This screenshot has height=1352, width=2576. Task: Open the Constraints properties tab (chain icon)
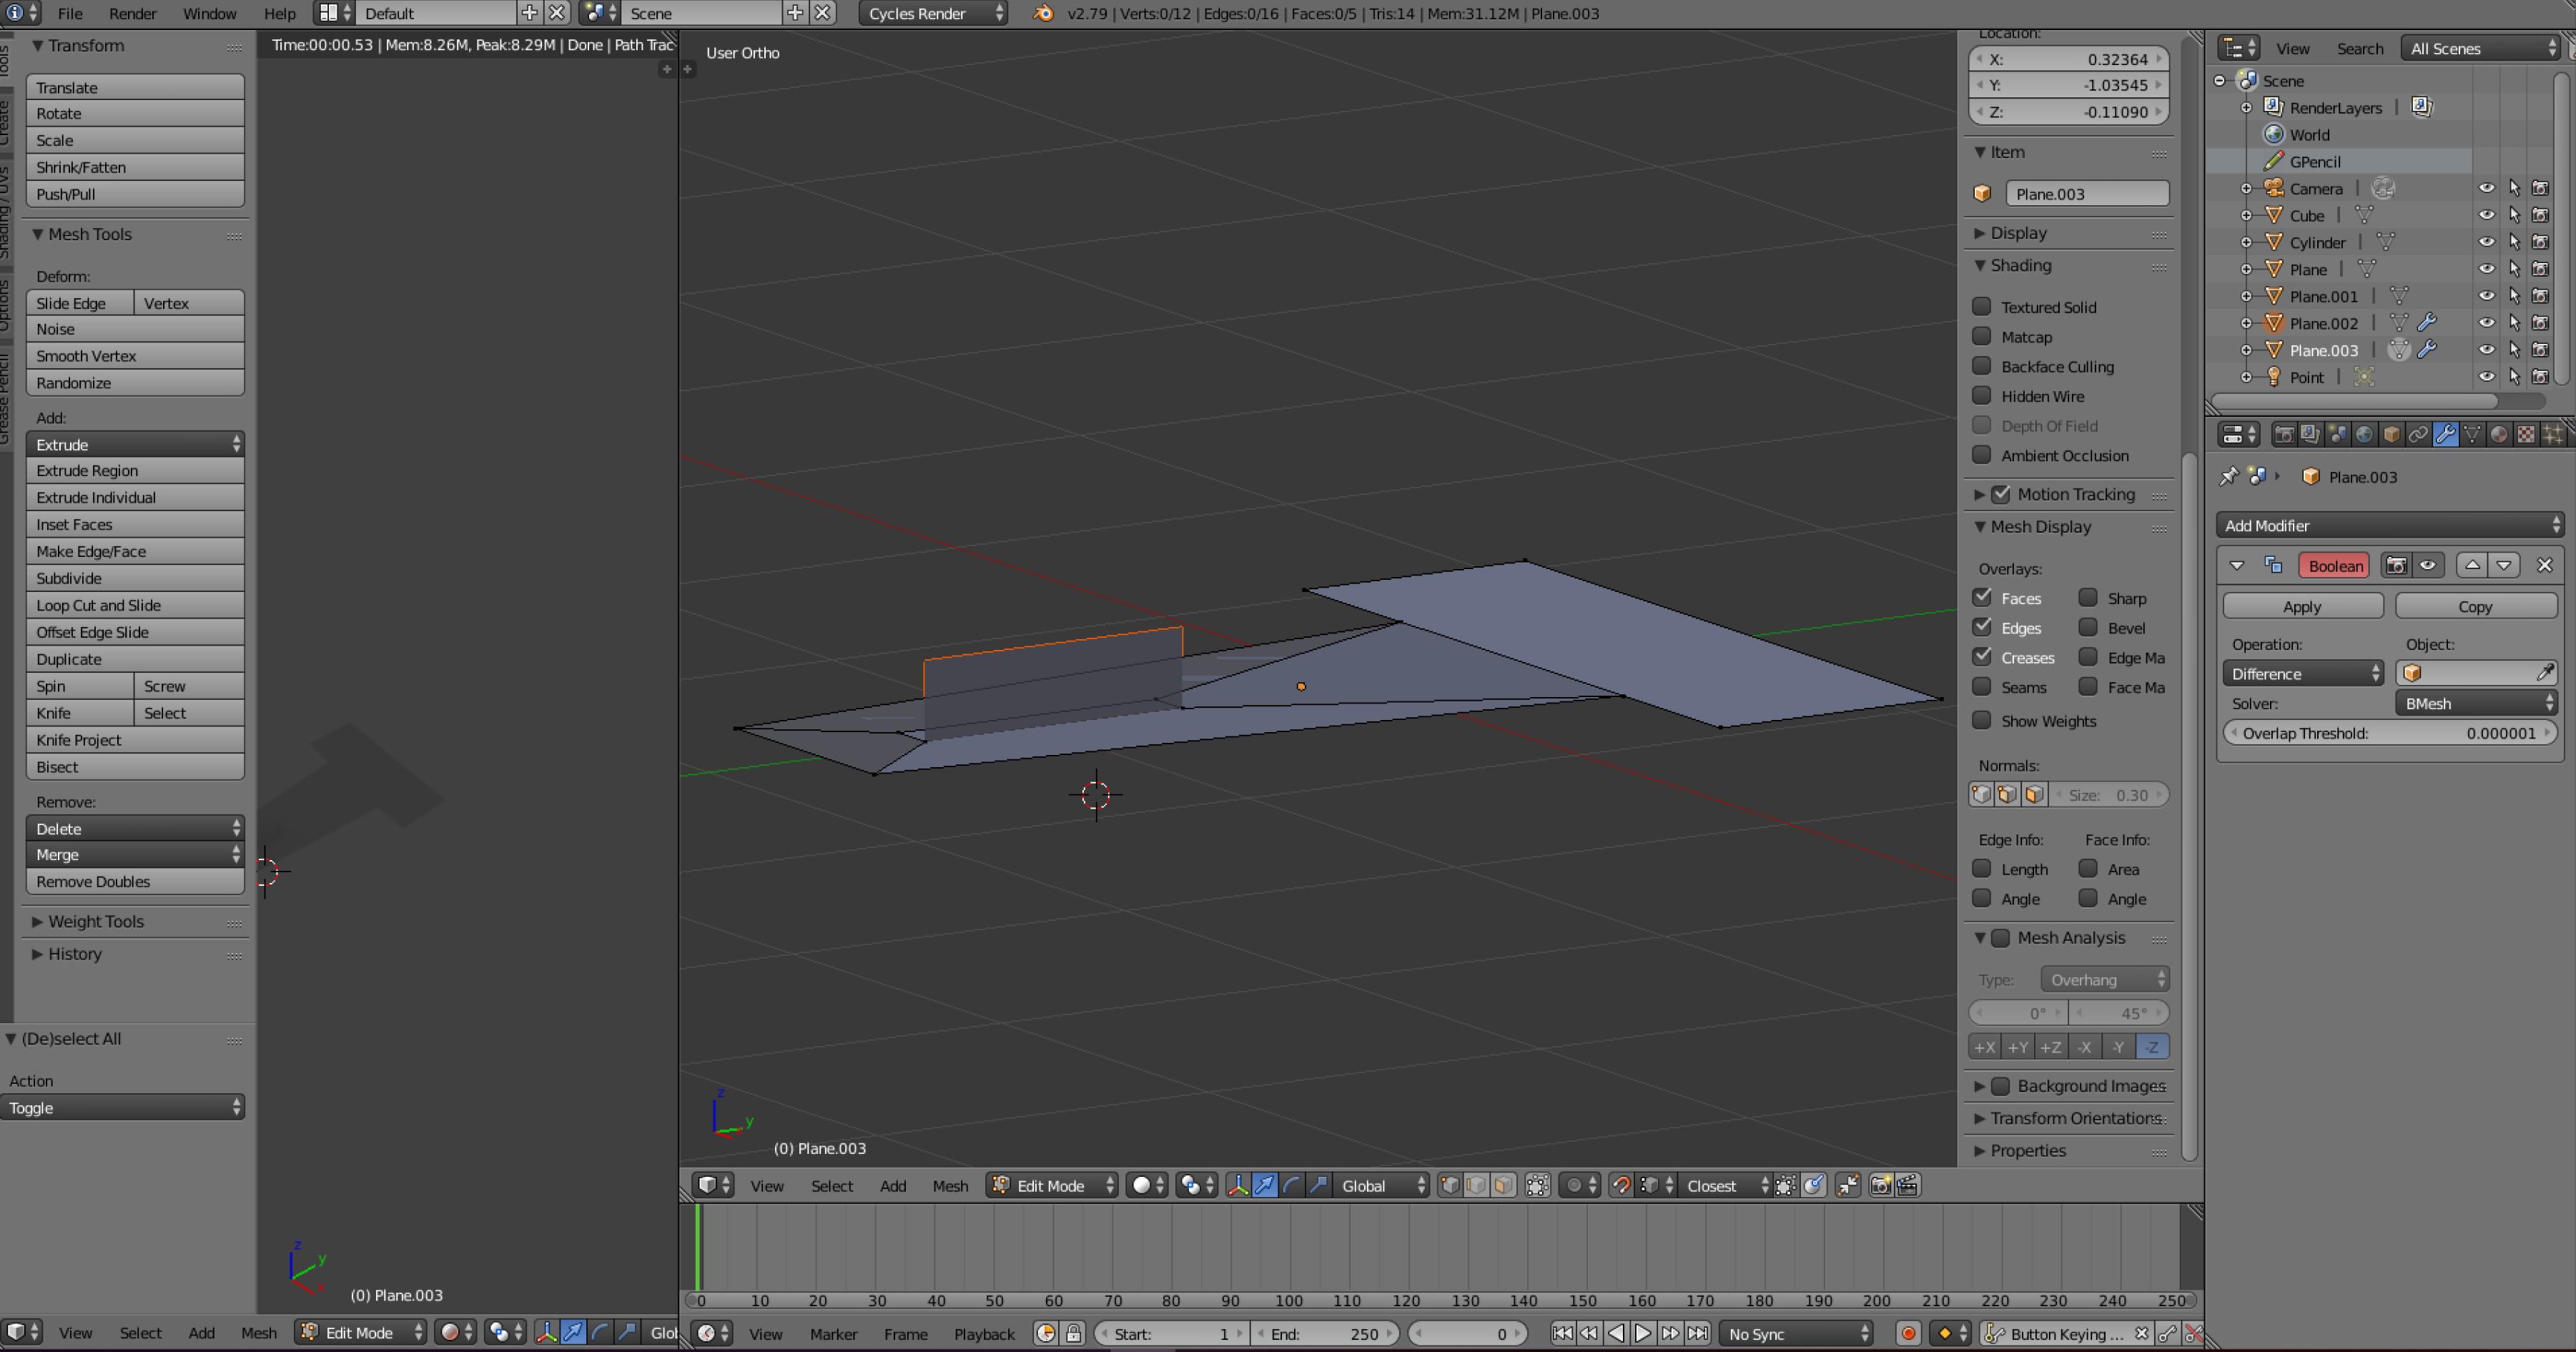pos(2418,435)
